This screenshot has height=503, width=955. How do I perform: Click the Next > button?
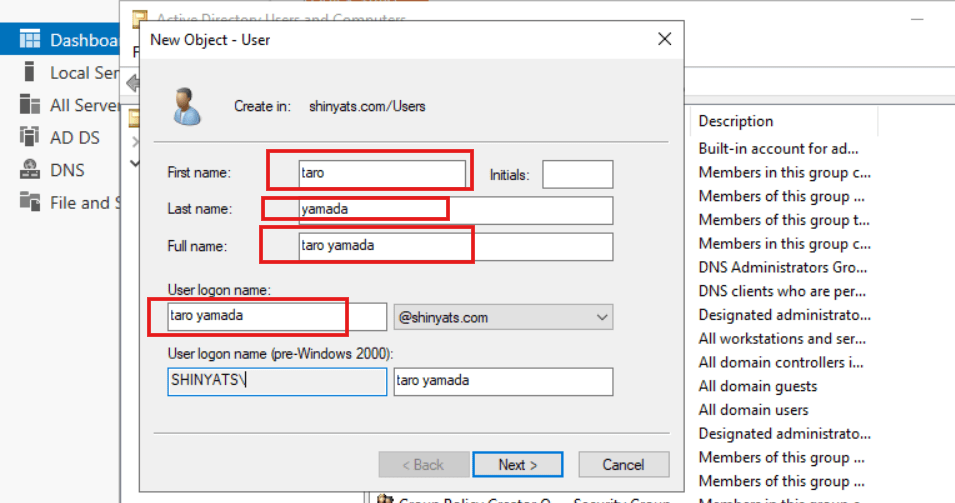(x=518, y=465)
